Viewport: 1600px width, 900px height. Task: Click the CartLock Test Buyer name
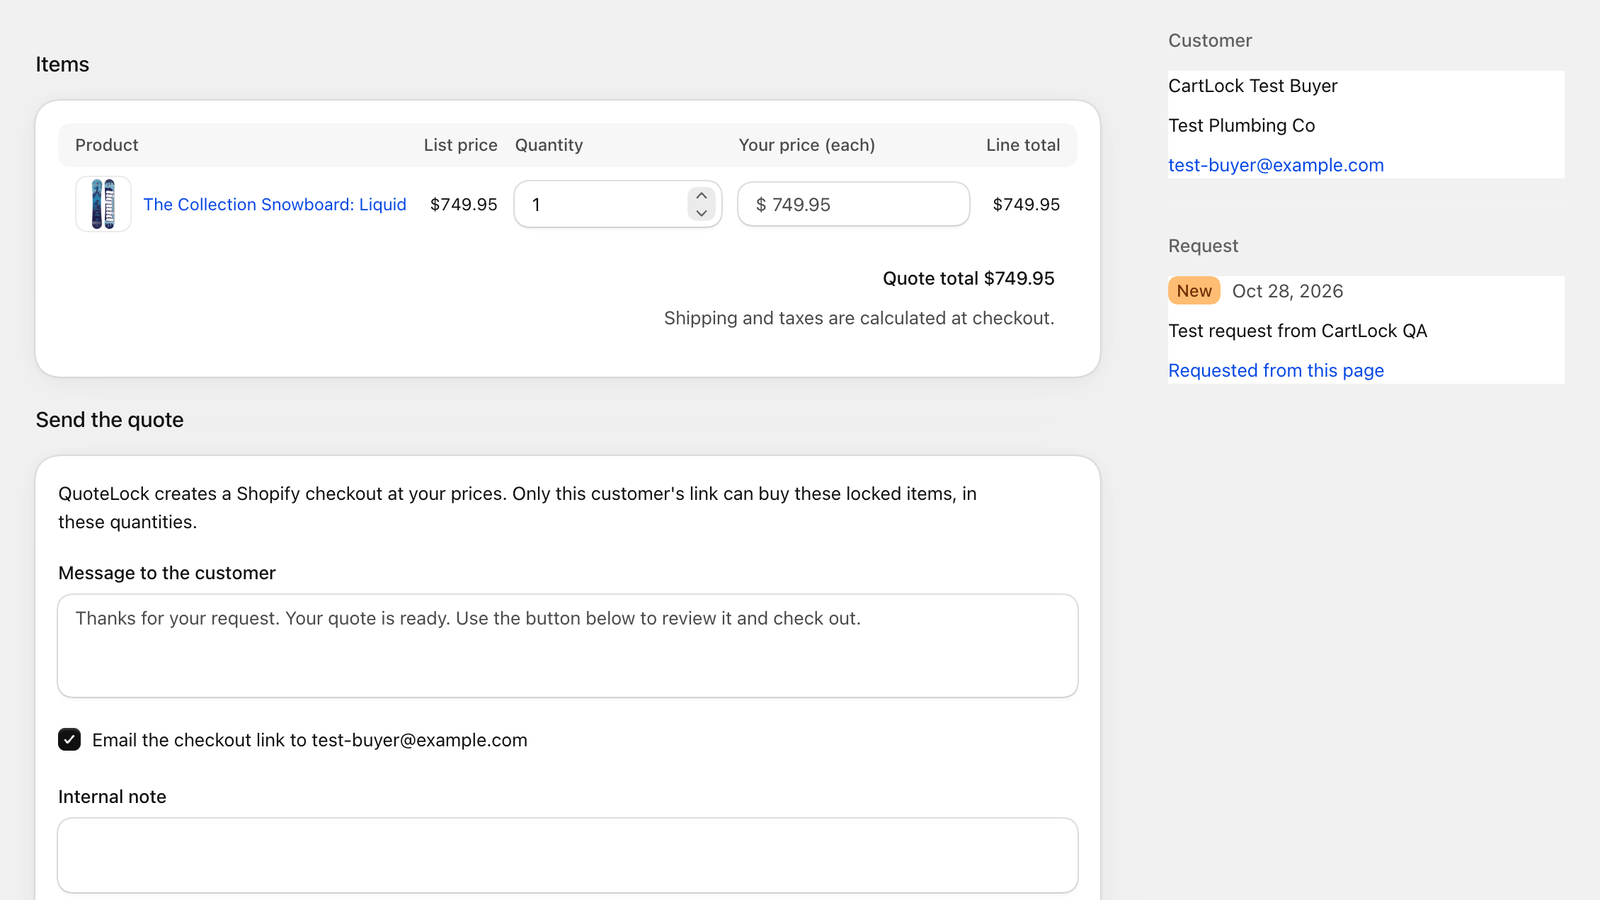click(1253, 86)
